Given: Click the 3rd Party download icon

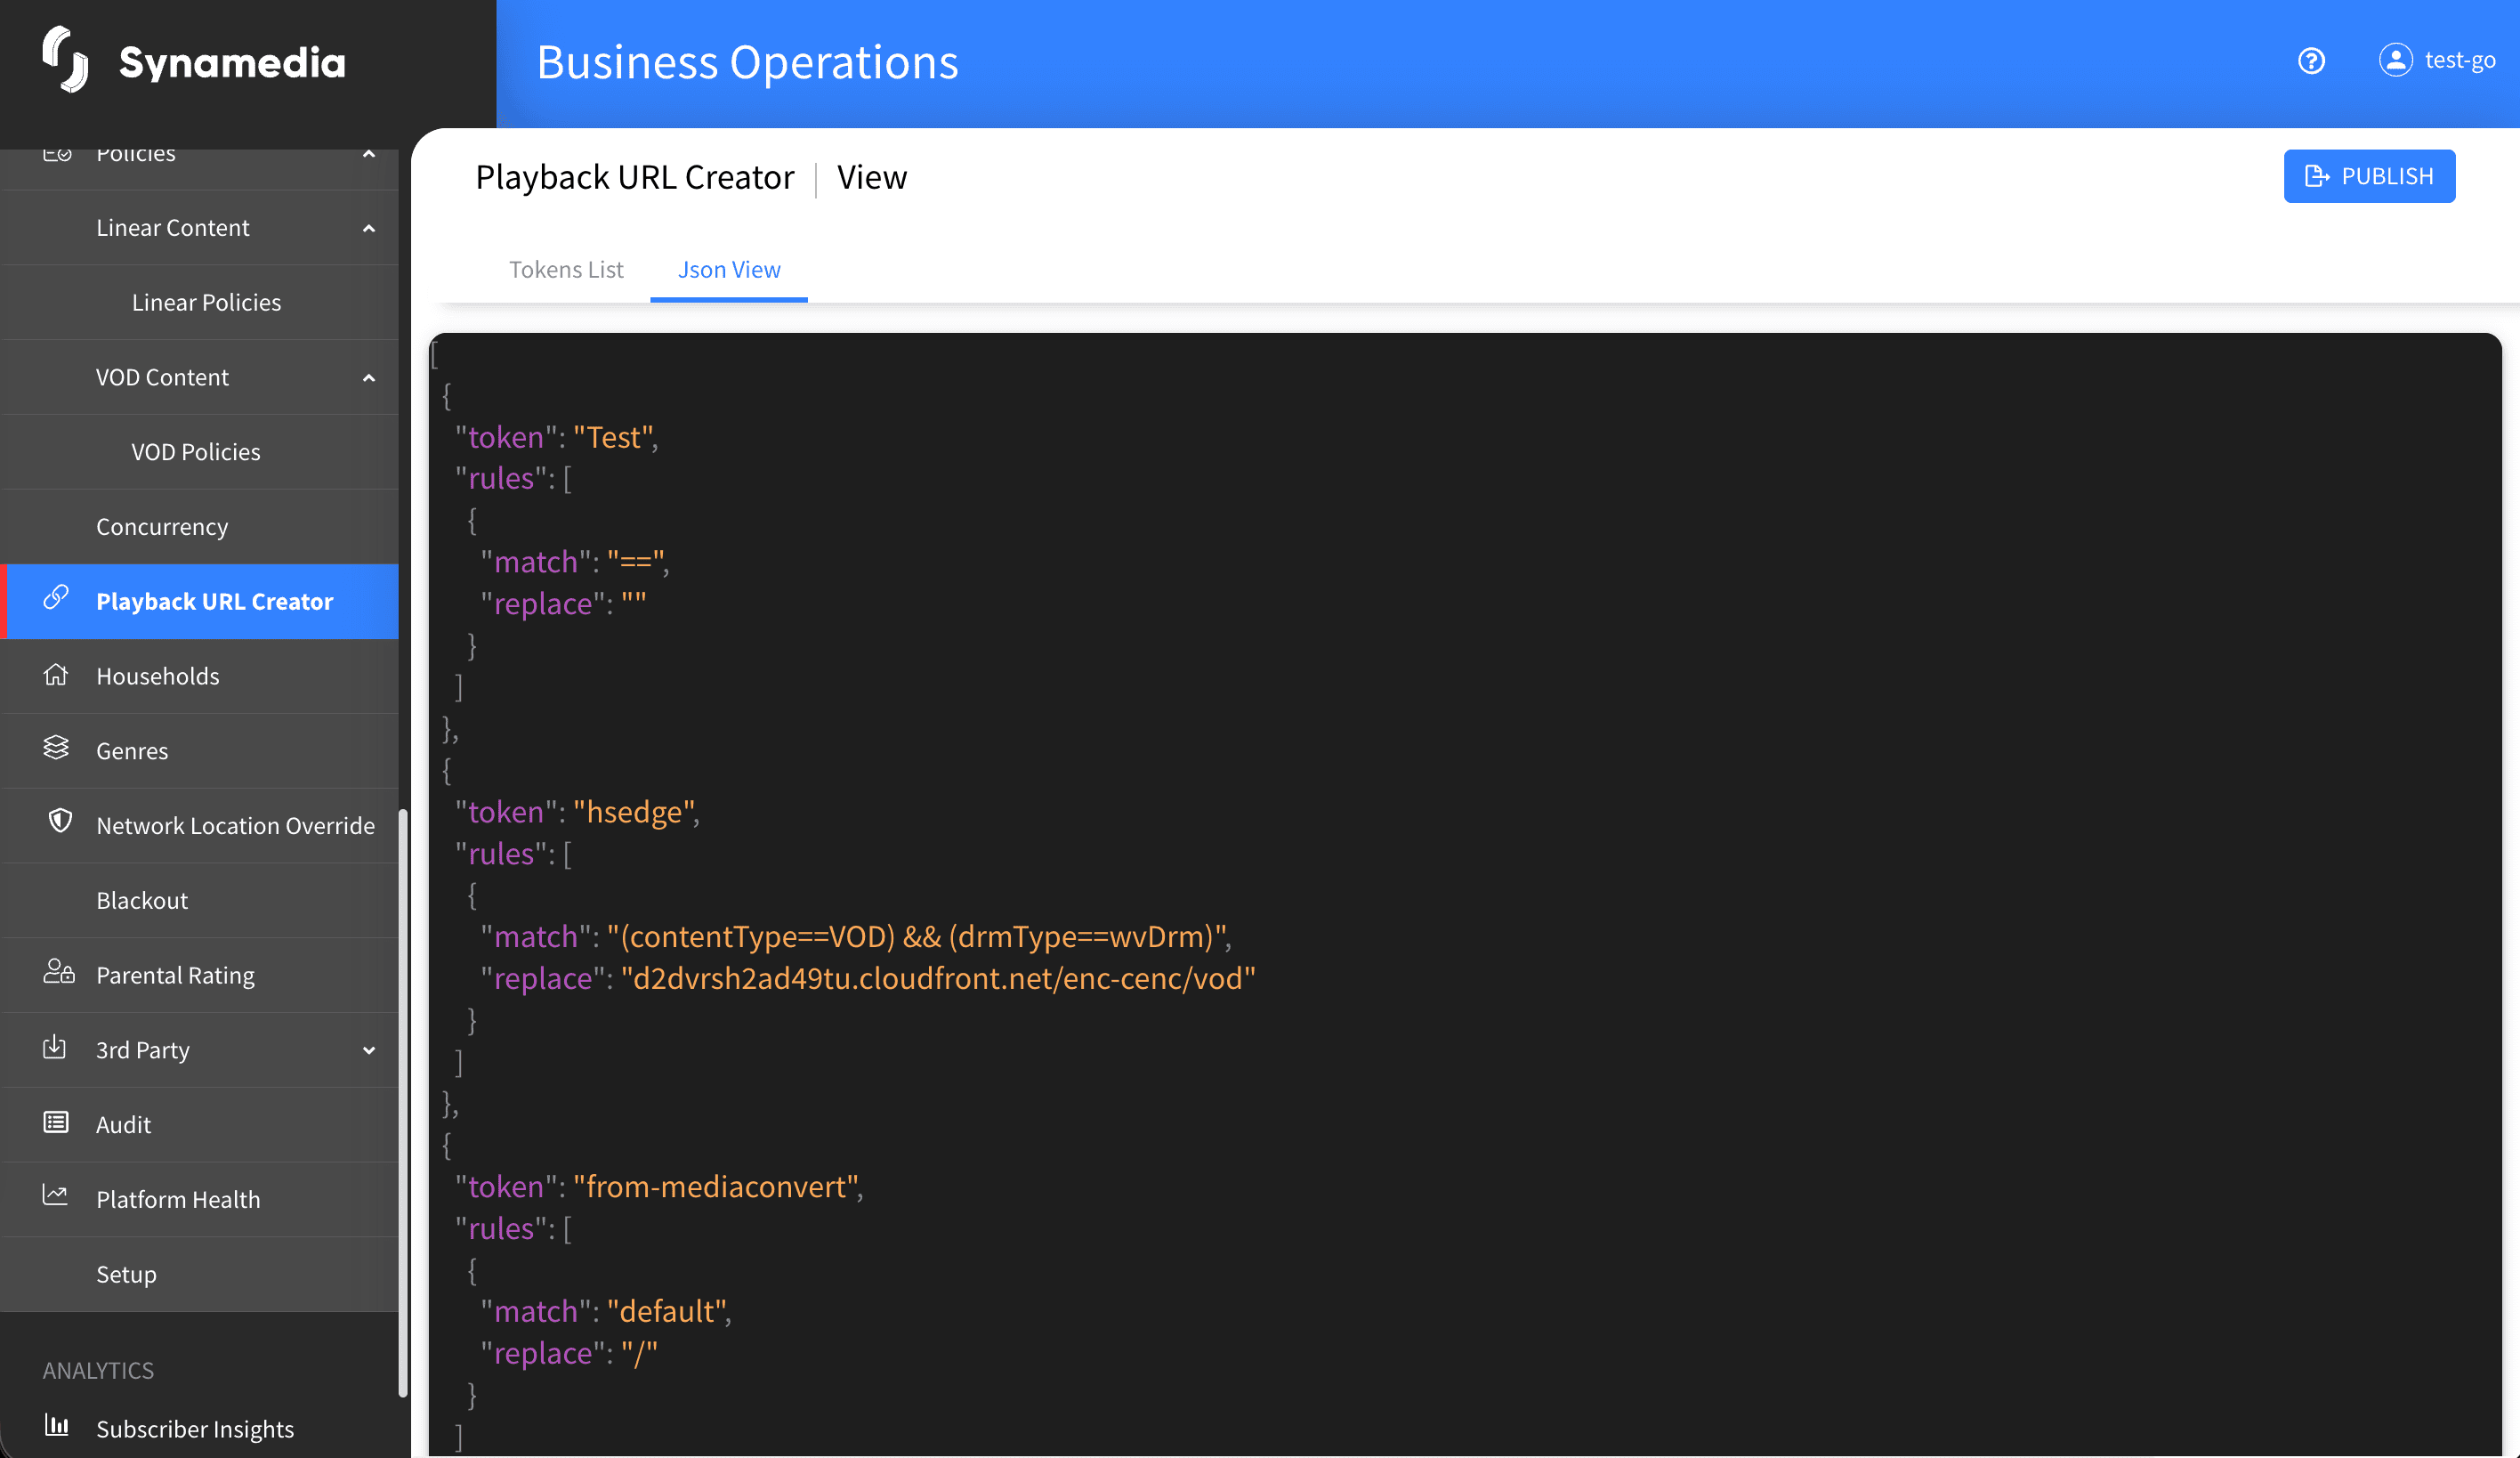Looking at the screenshot, I should (x=55, y=1047).
